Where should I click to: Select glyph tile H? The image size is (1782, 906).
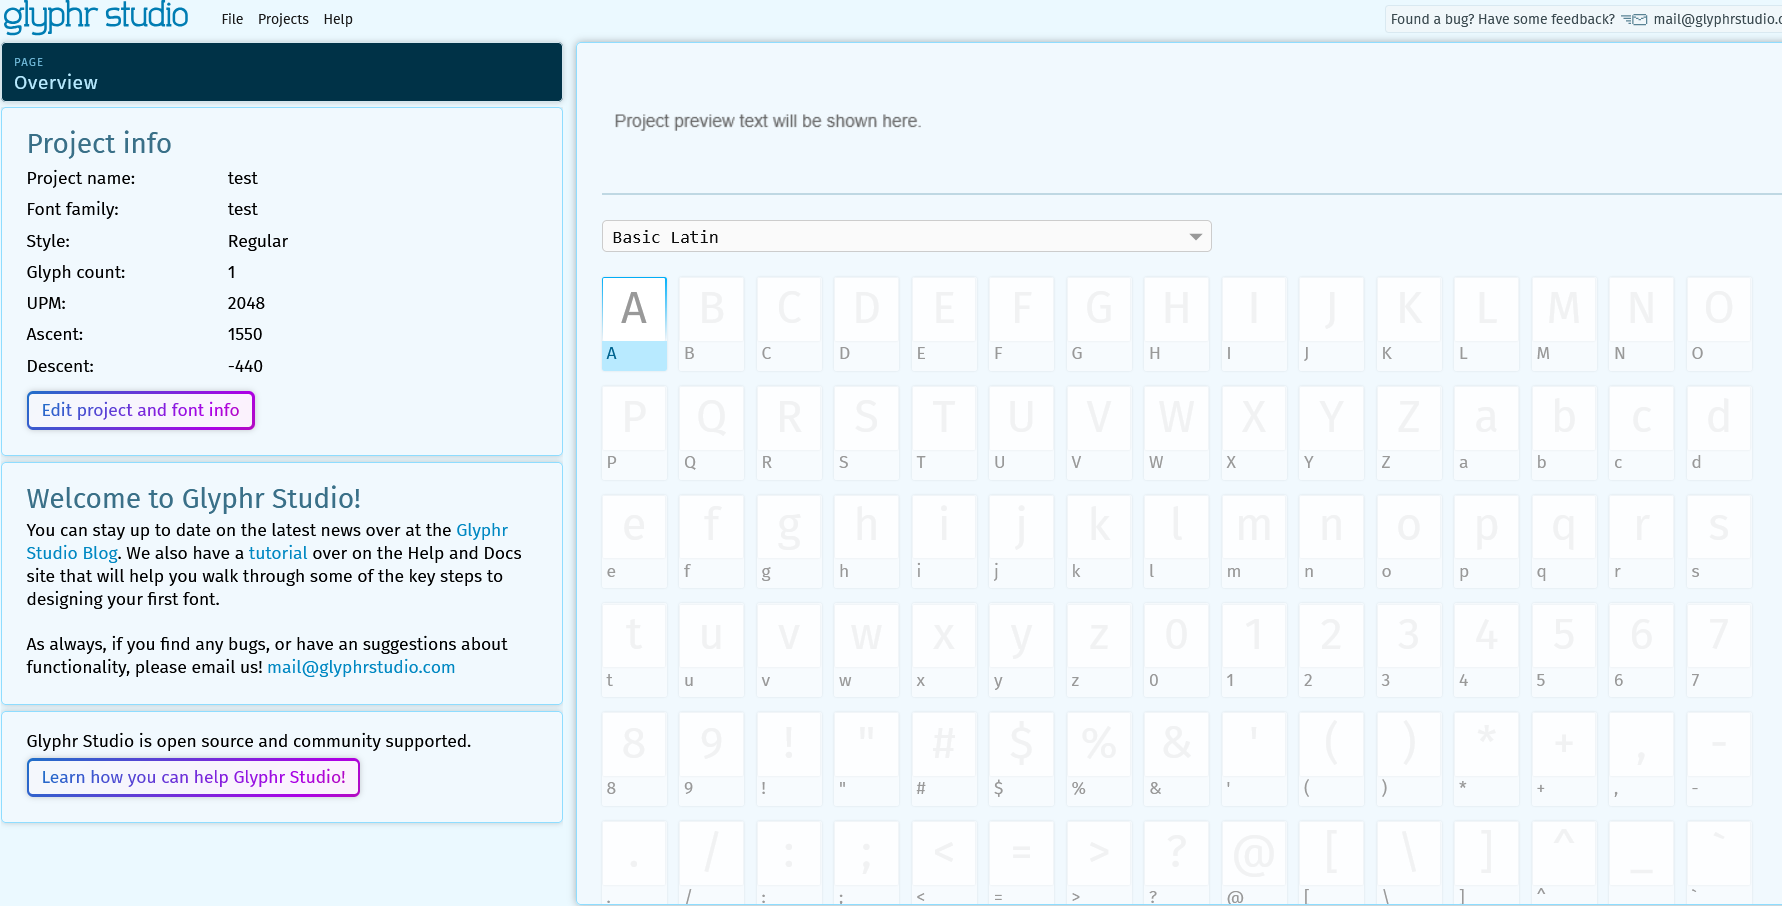pos(1177,324)
